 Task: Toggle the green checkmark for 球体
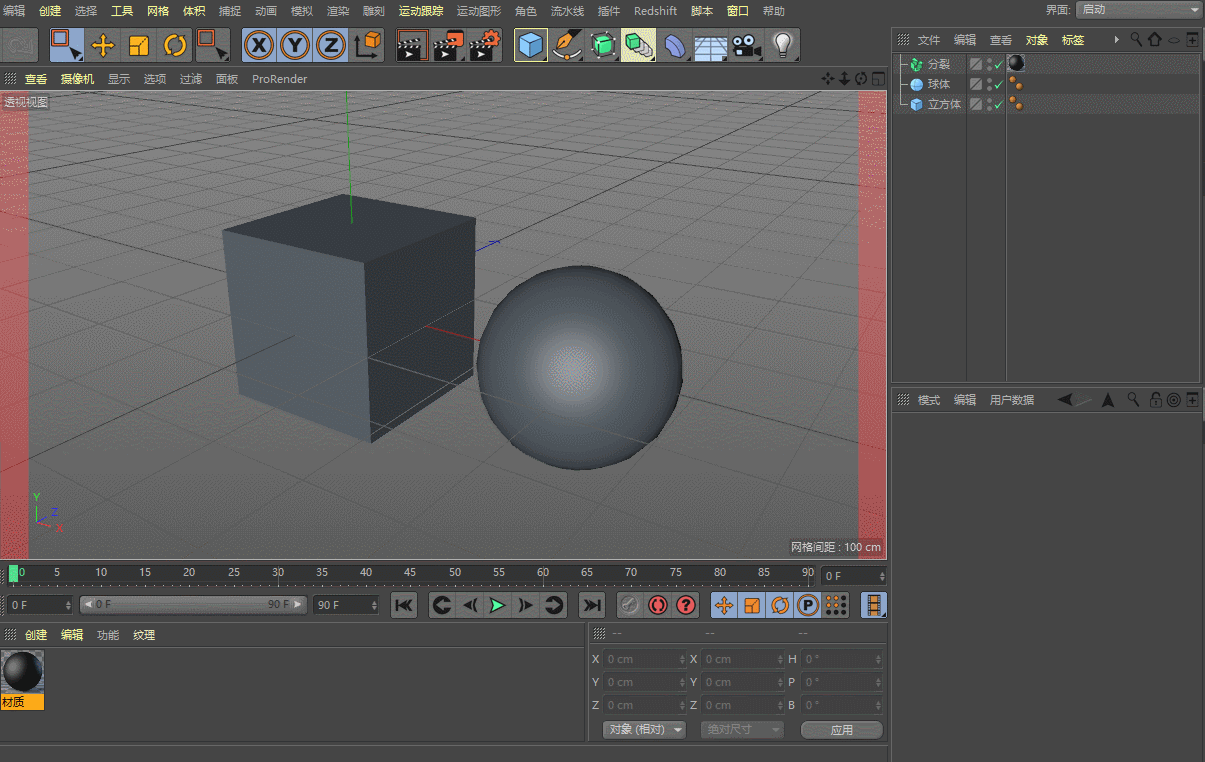998,85
